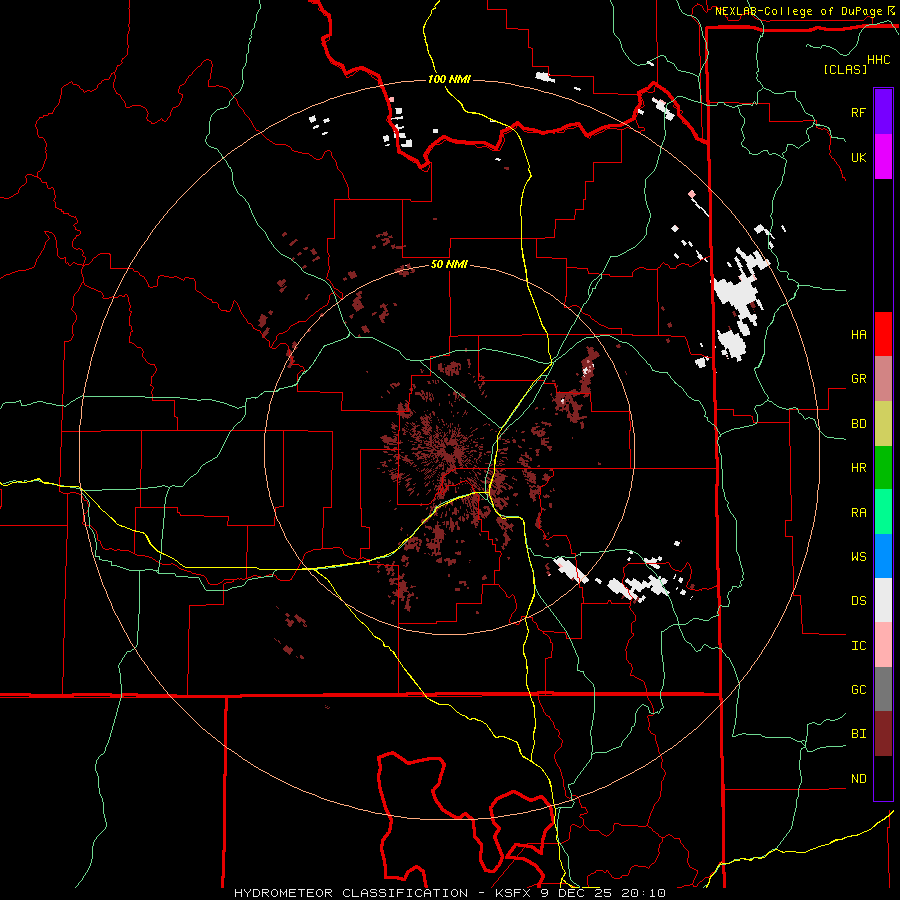Click the WS legend label
Screen dimensions: 900x900
coord(858,556)
